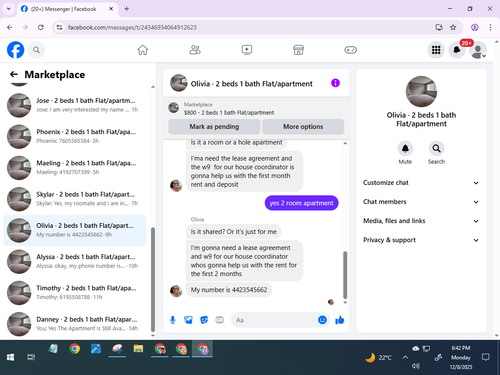Attach a file with photo icon

[x=188, y=320]
